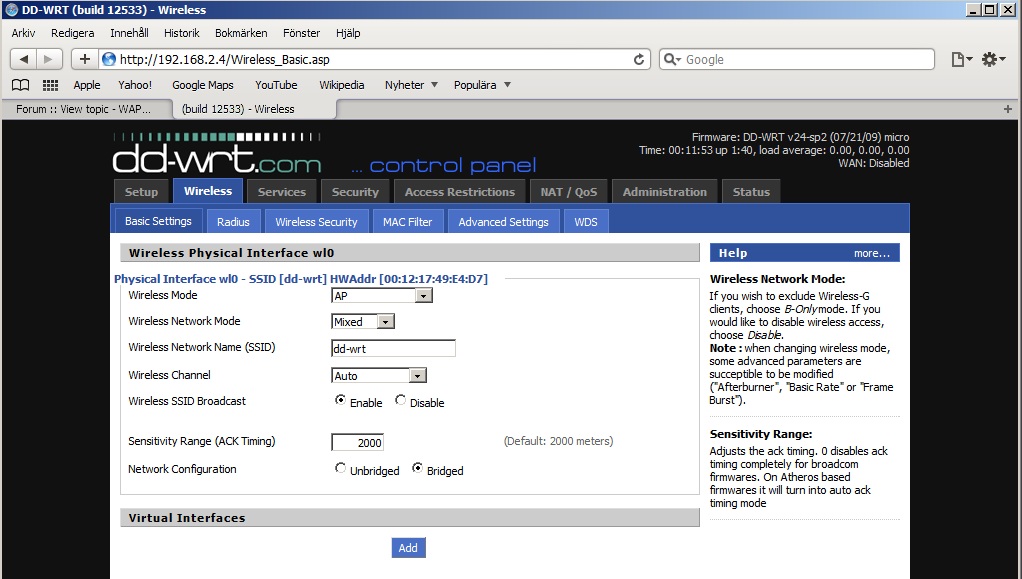The width and height of the screenshot is (1022, 579).
Task: Select the (build 12533) - Wireless browser tab
Action: click(254, 109)
